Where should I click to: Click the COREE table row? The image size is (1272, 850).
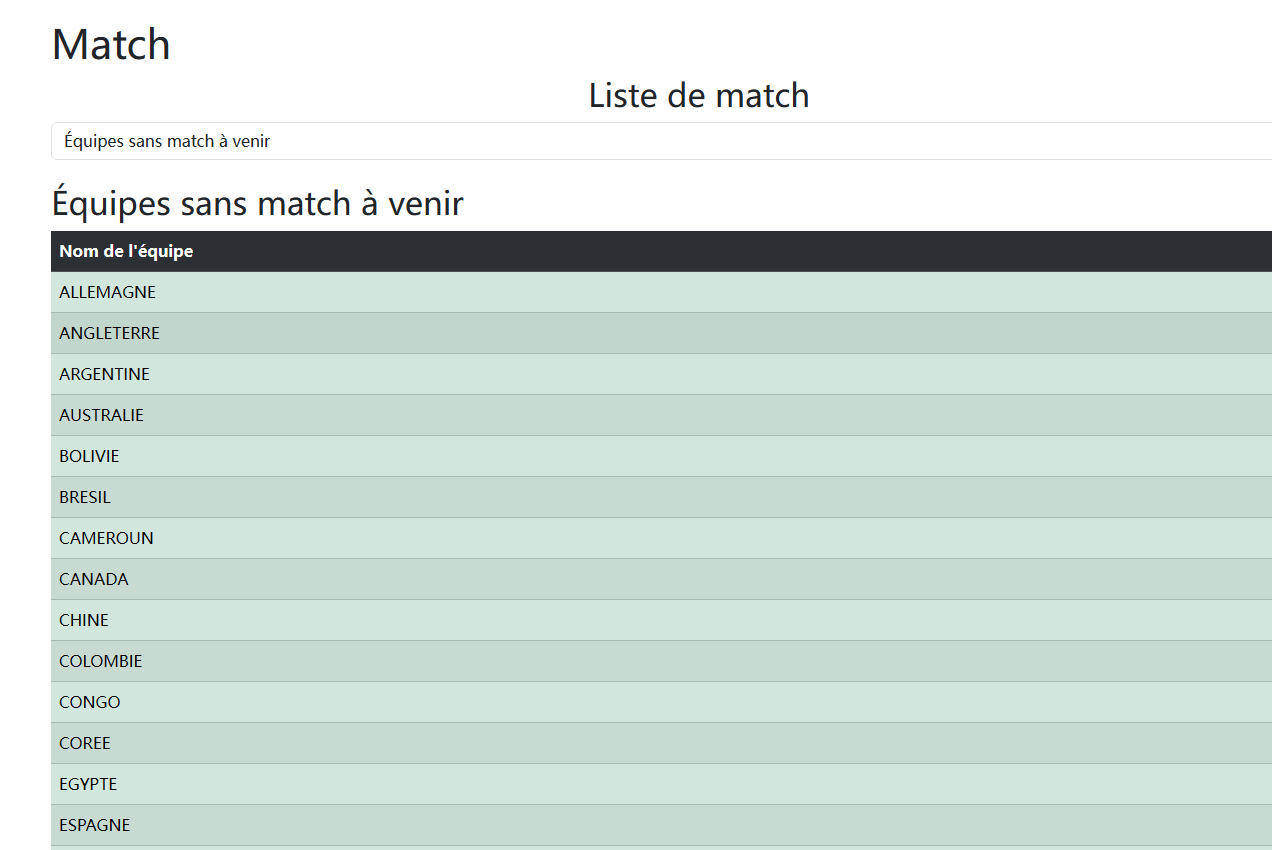[x=85, y=743]
